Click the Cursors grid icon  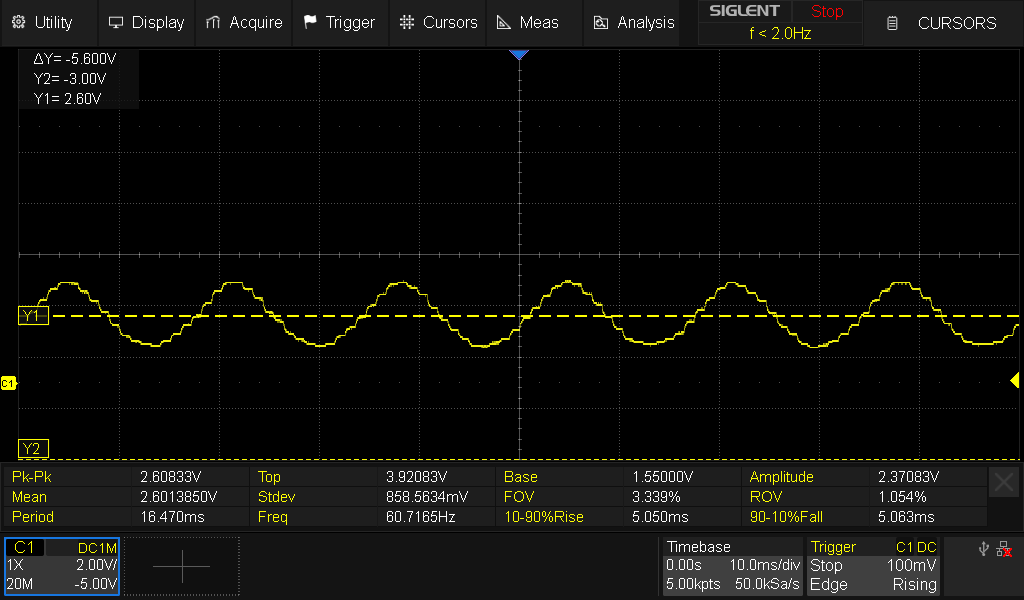(x=407, y=22)
